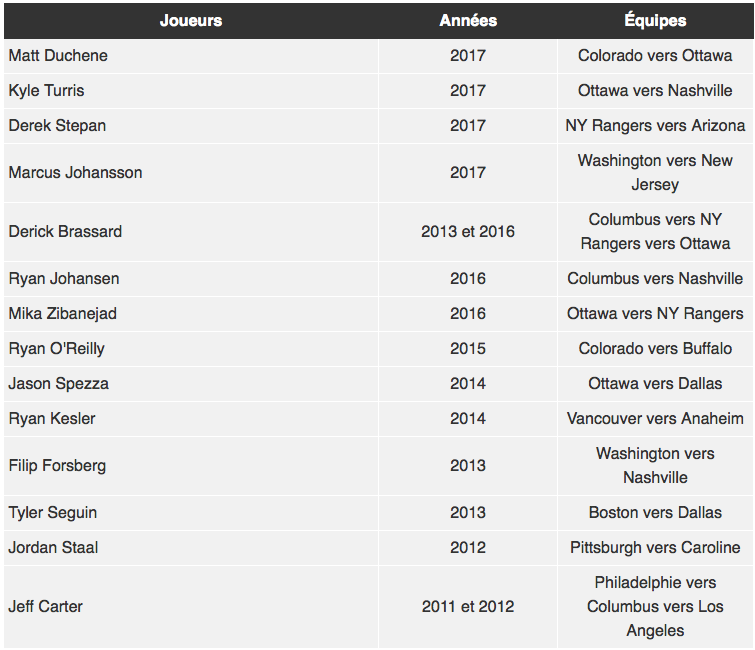
Task: Select Marcus Johansson in the table
Action: pyautogui.click(x=191, y=173)
